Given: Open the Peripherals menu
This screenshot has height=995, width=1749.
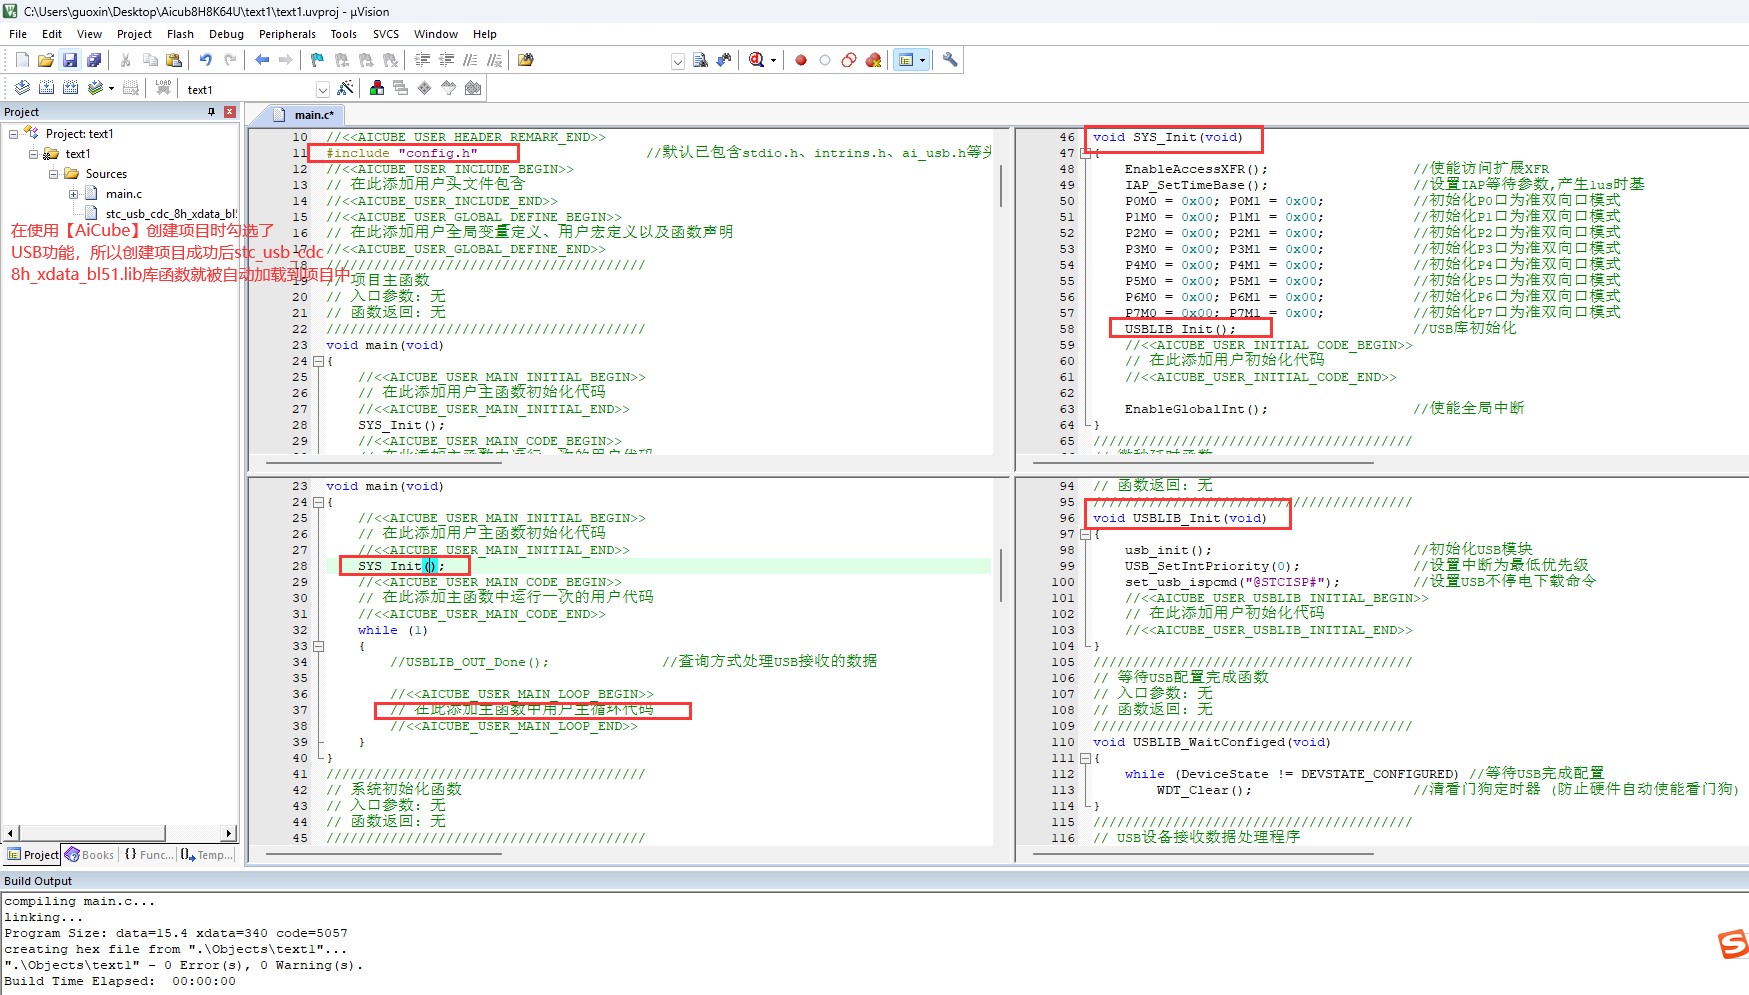Looking at the screenshot, I should click(287, 34).
